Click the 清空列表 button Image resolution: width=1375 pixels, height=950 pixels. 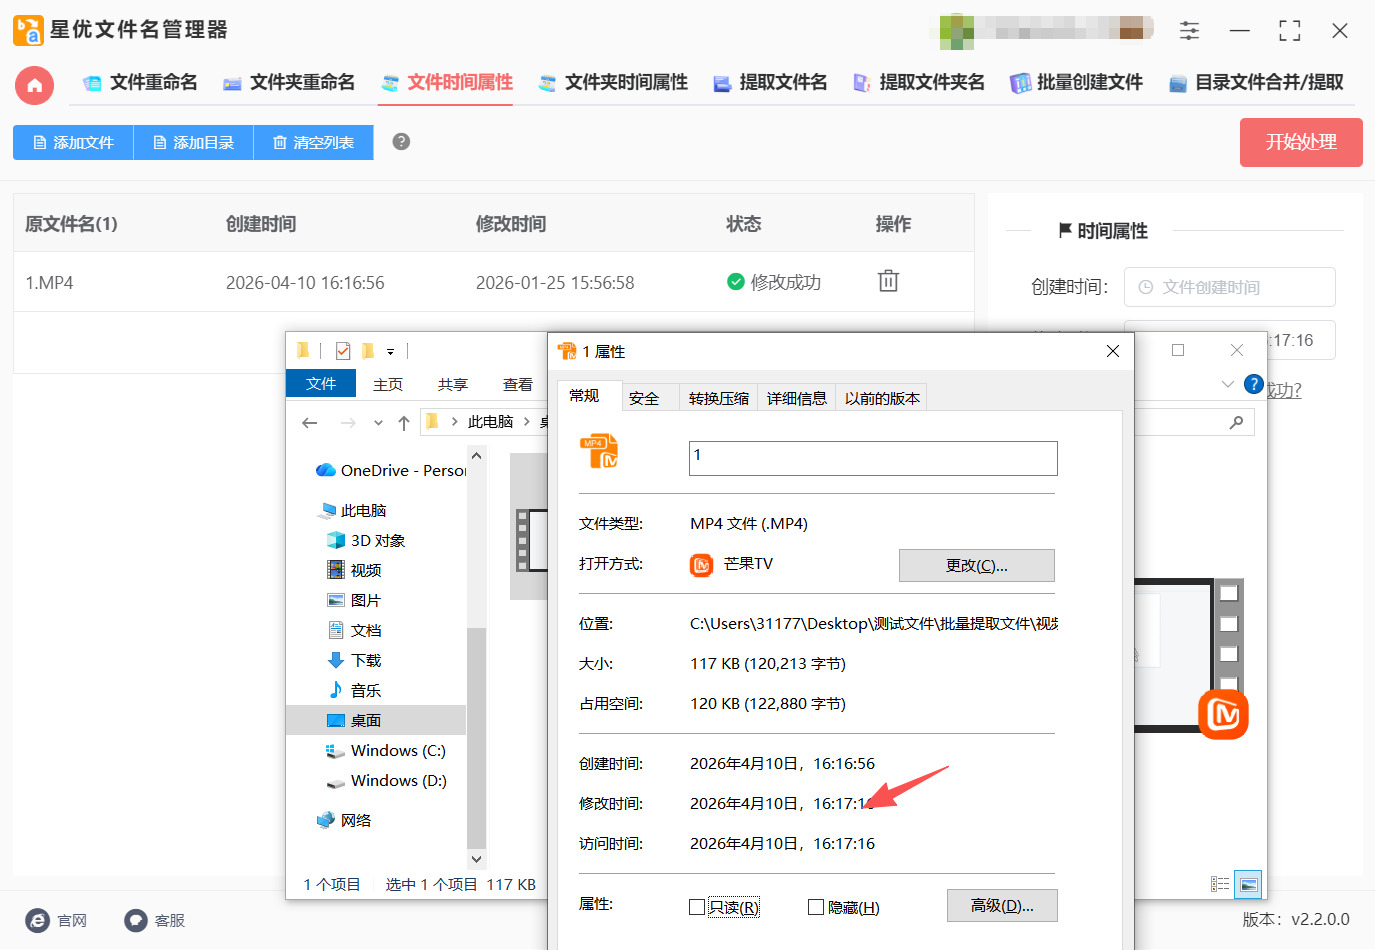313,142
